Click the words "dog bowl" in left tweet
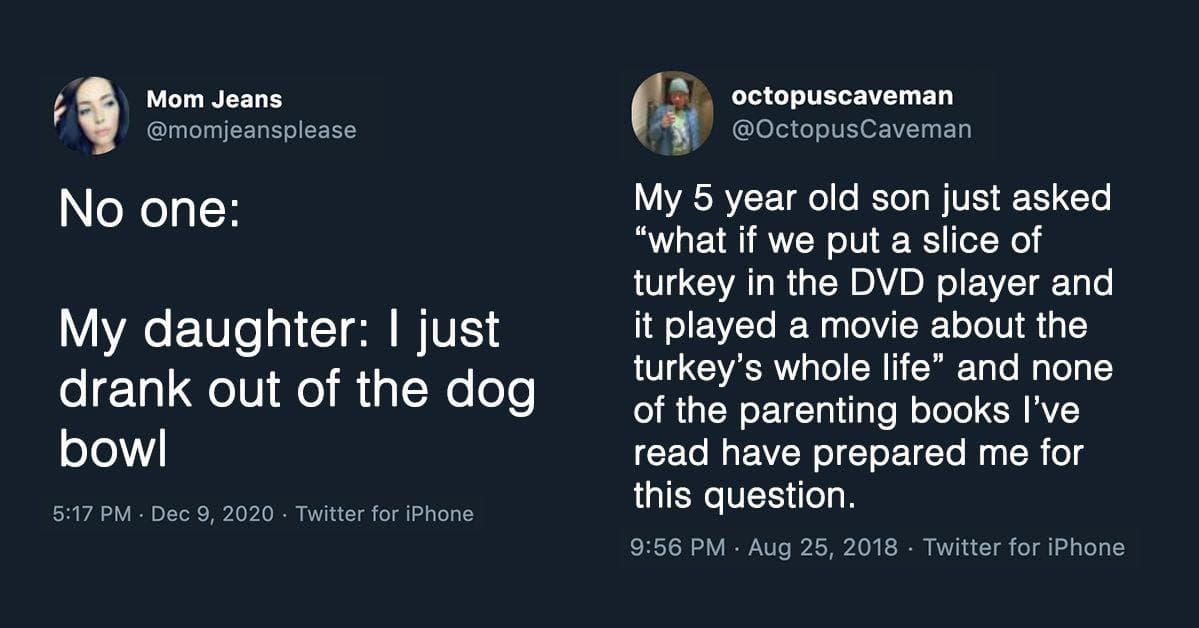 298,420
